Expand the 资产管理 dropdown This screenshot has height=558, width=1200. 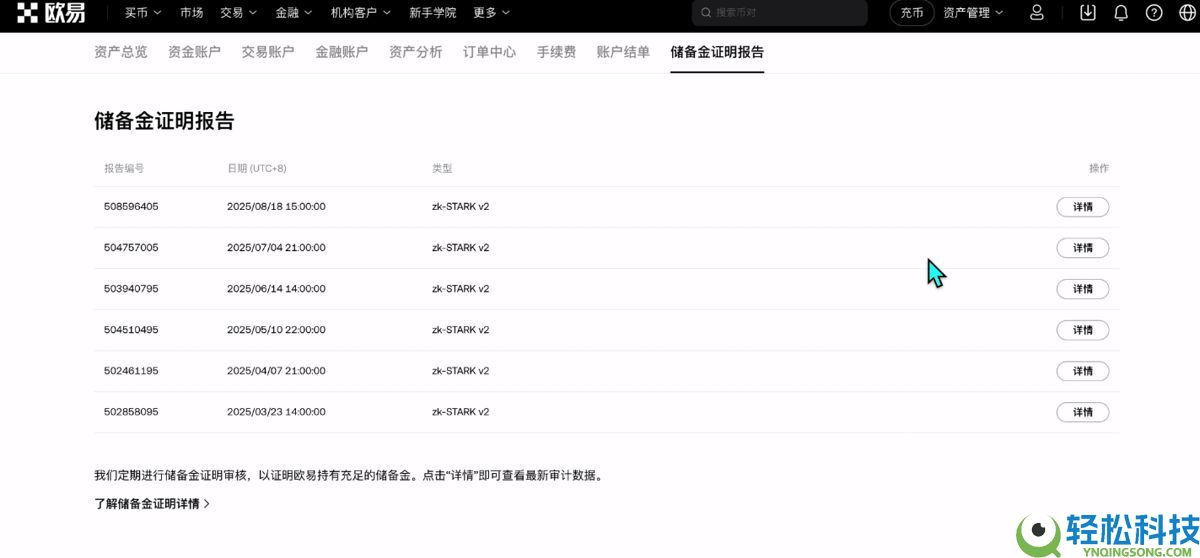tap(974, 13)
